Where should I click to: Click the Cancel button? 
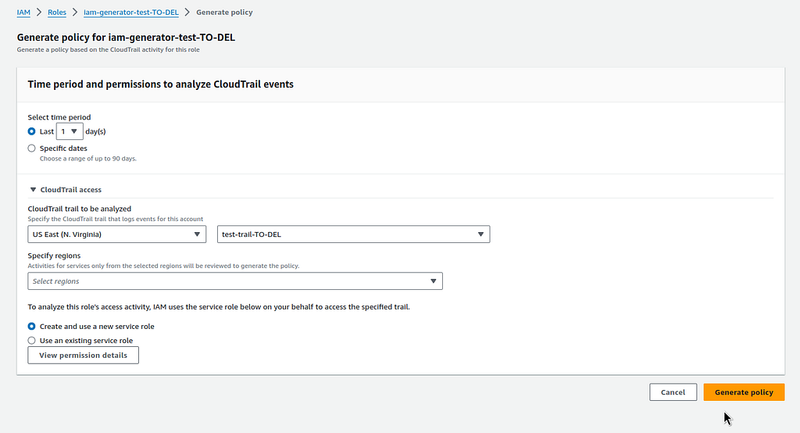click(673, 392)
